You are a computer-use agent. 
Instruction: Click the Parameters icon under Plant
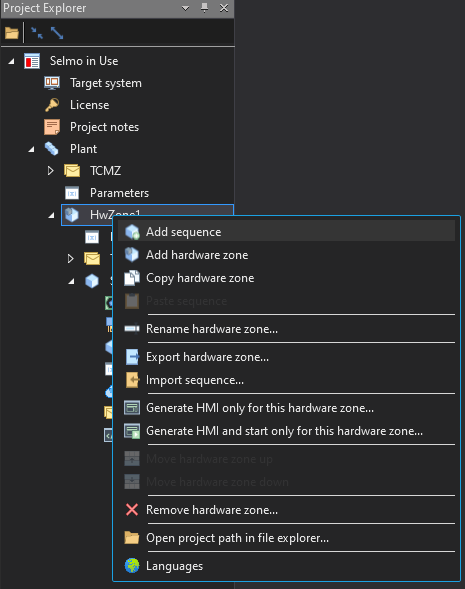pos(72,193)
